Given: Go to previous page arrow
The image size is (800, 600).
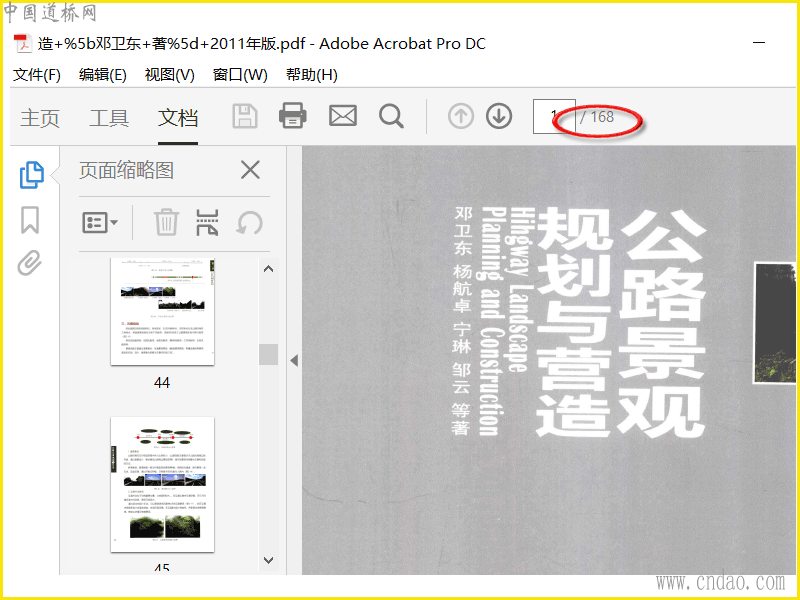Looking at the screenshot, I should coord(461,116).
